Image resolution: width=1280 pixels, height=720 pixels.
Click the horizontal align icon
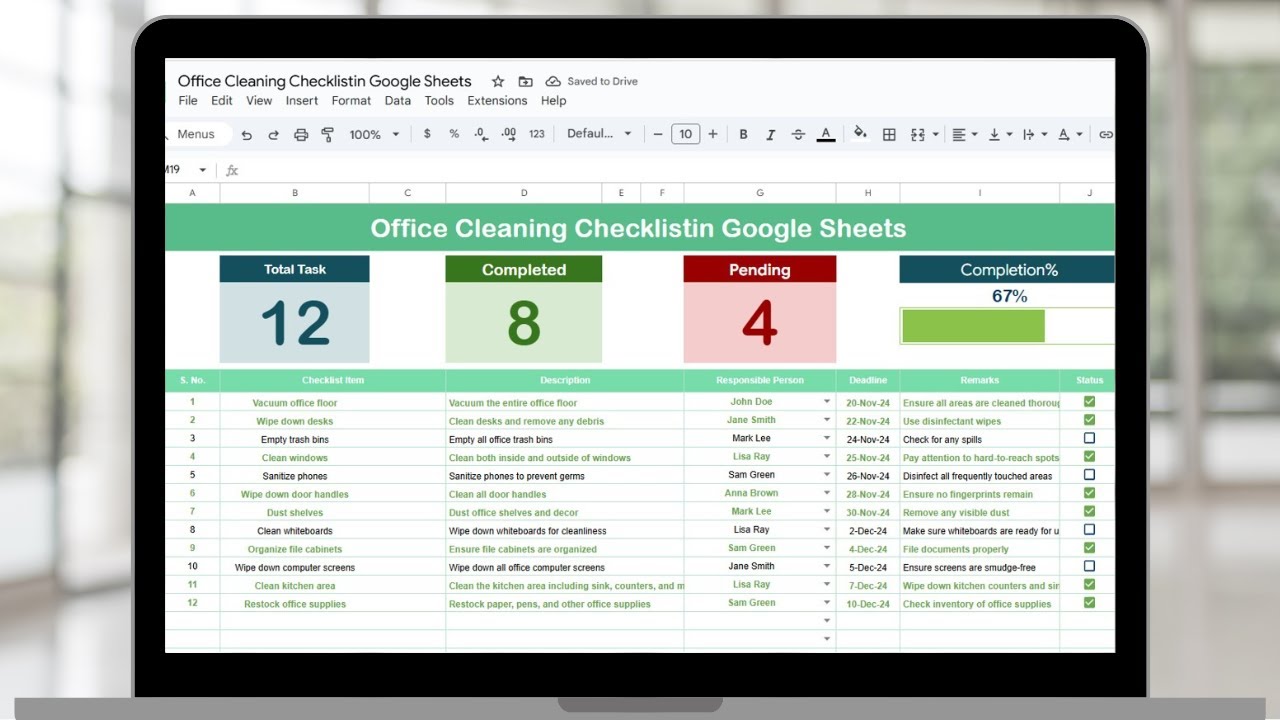click(x=958, y=134)
